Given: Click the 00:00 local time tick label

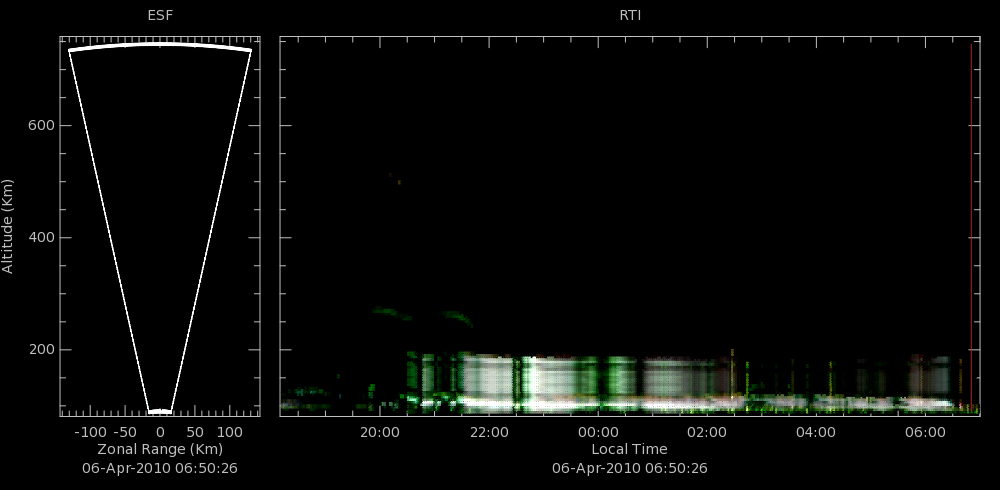Looking at the screenshot, I should [598, 432].
